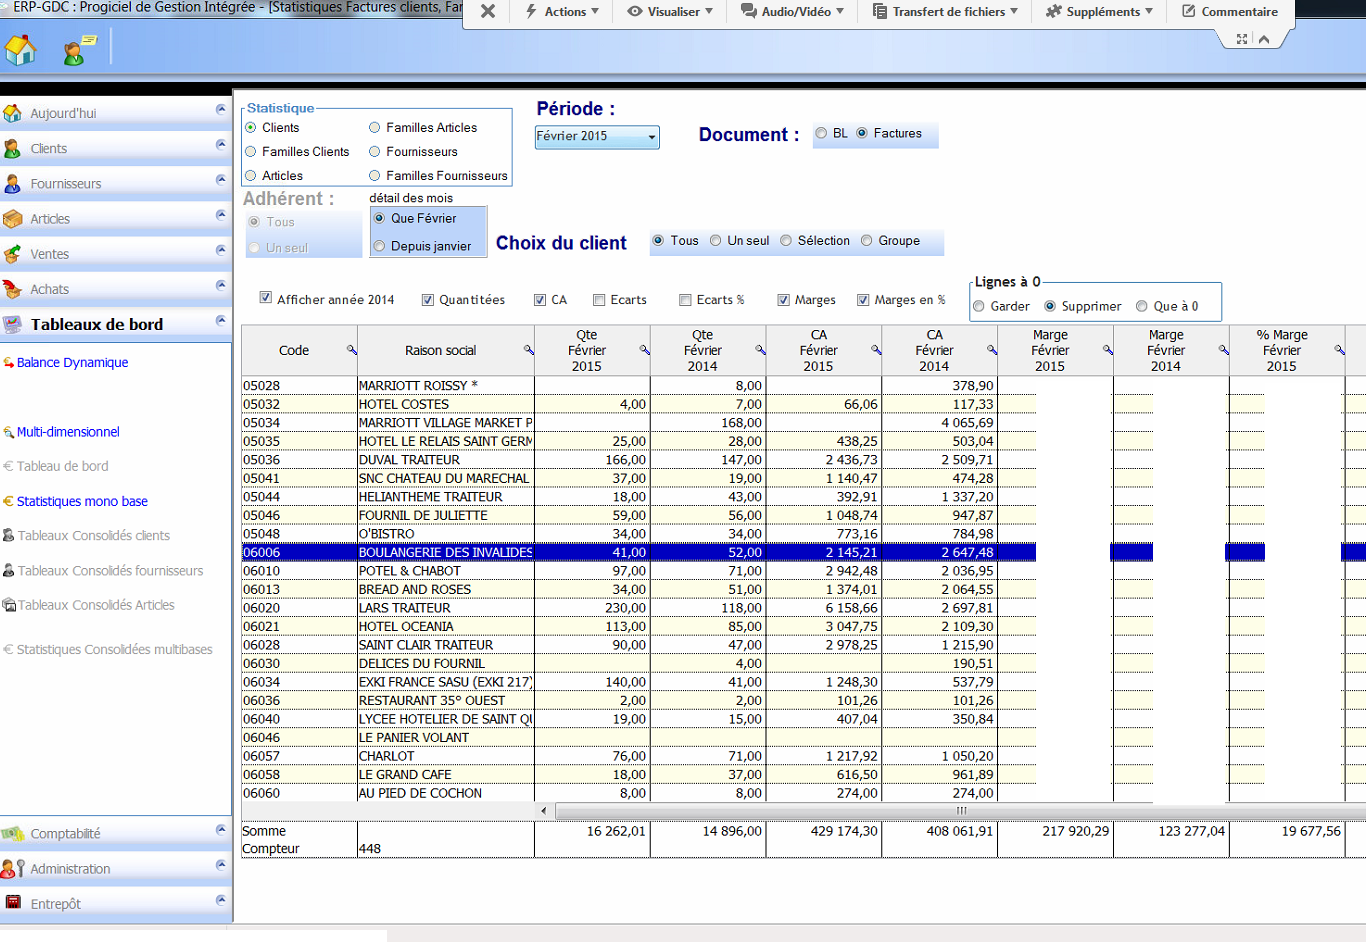Click the Aujourd'hui sidebar icon
This screenshot has width=1366, height=942.
click(x=12, y=113)
